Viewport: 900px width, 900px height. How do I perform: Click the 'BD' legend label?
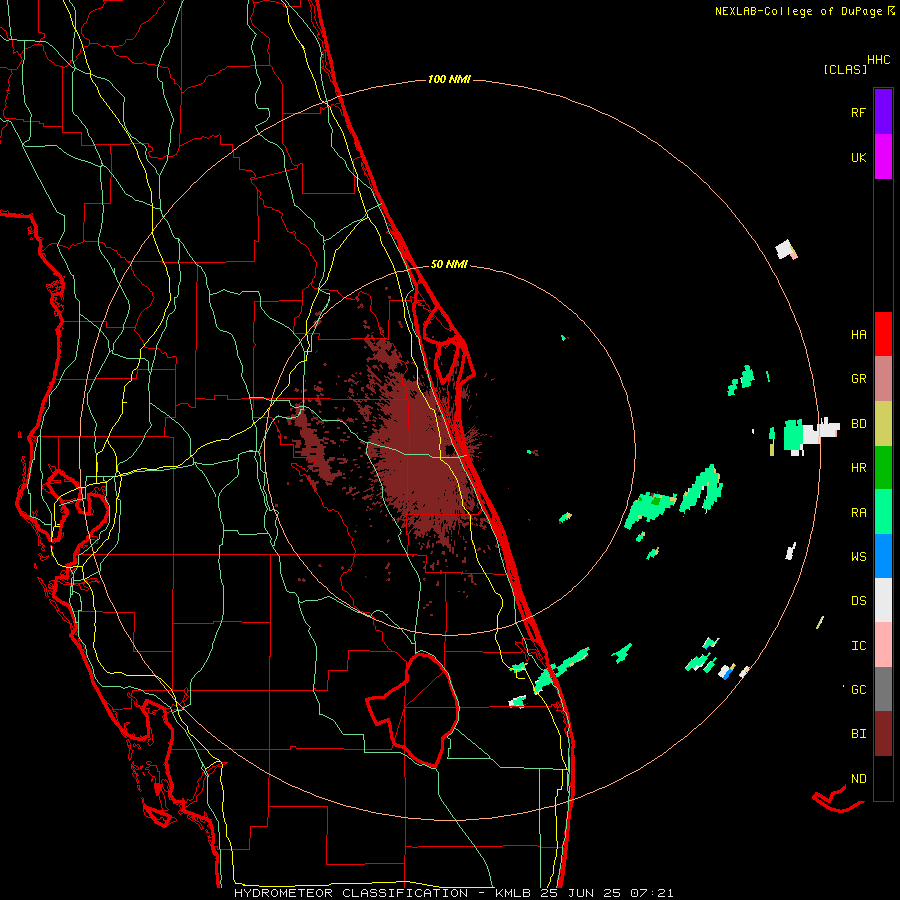point(858,424)
